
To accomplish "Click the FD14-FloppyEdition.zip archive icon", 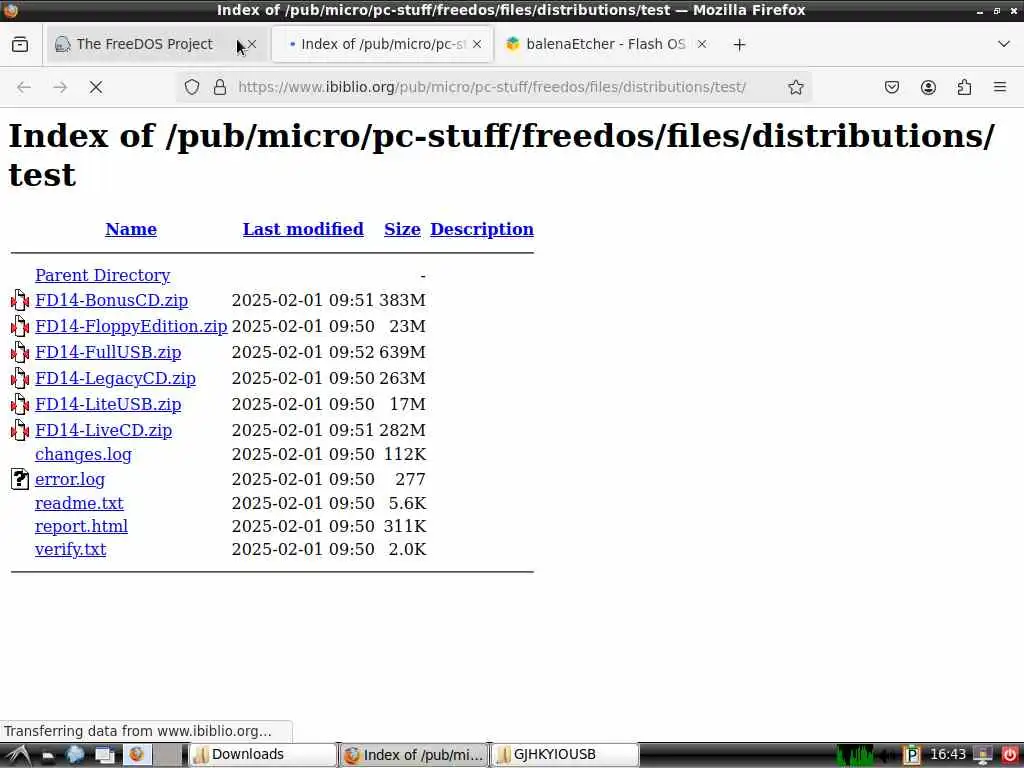I will (x=20, y=326).
